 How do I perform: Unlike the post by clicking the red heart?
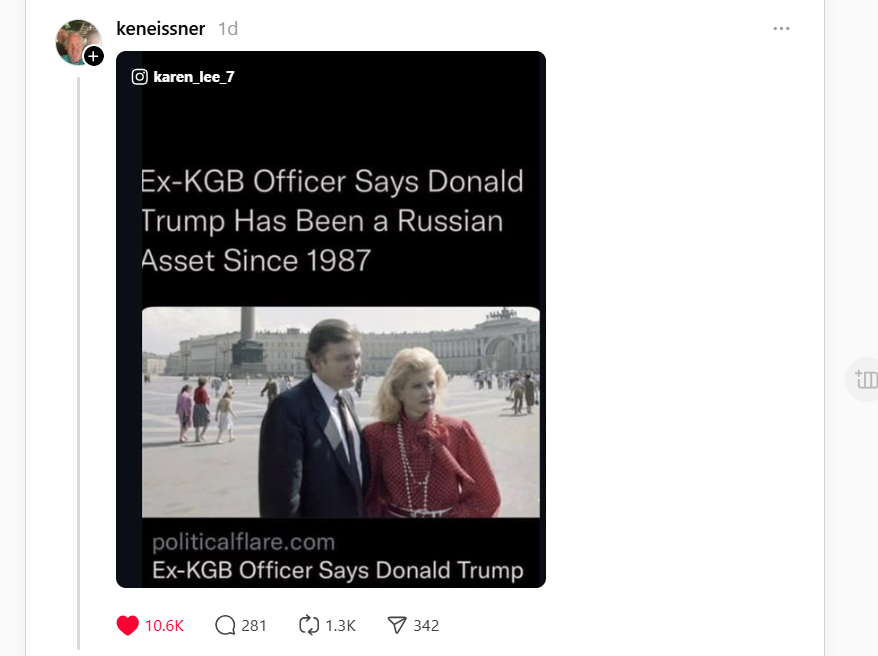tap(127, 625)
